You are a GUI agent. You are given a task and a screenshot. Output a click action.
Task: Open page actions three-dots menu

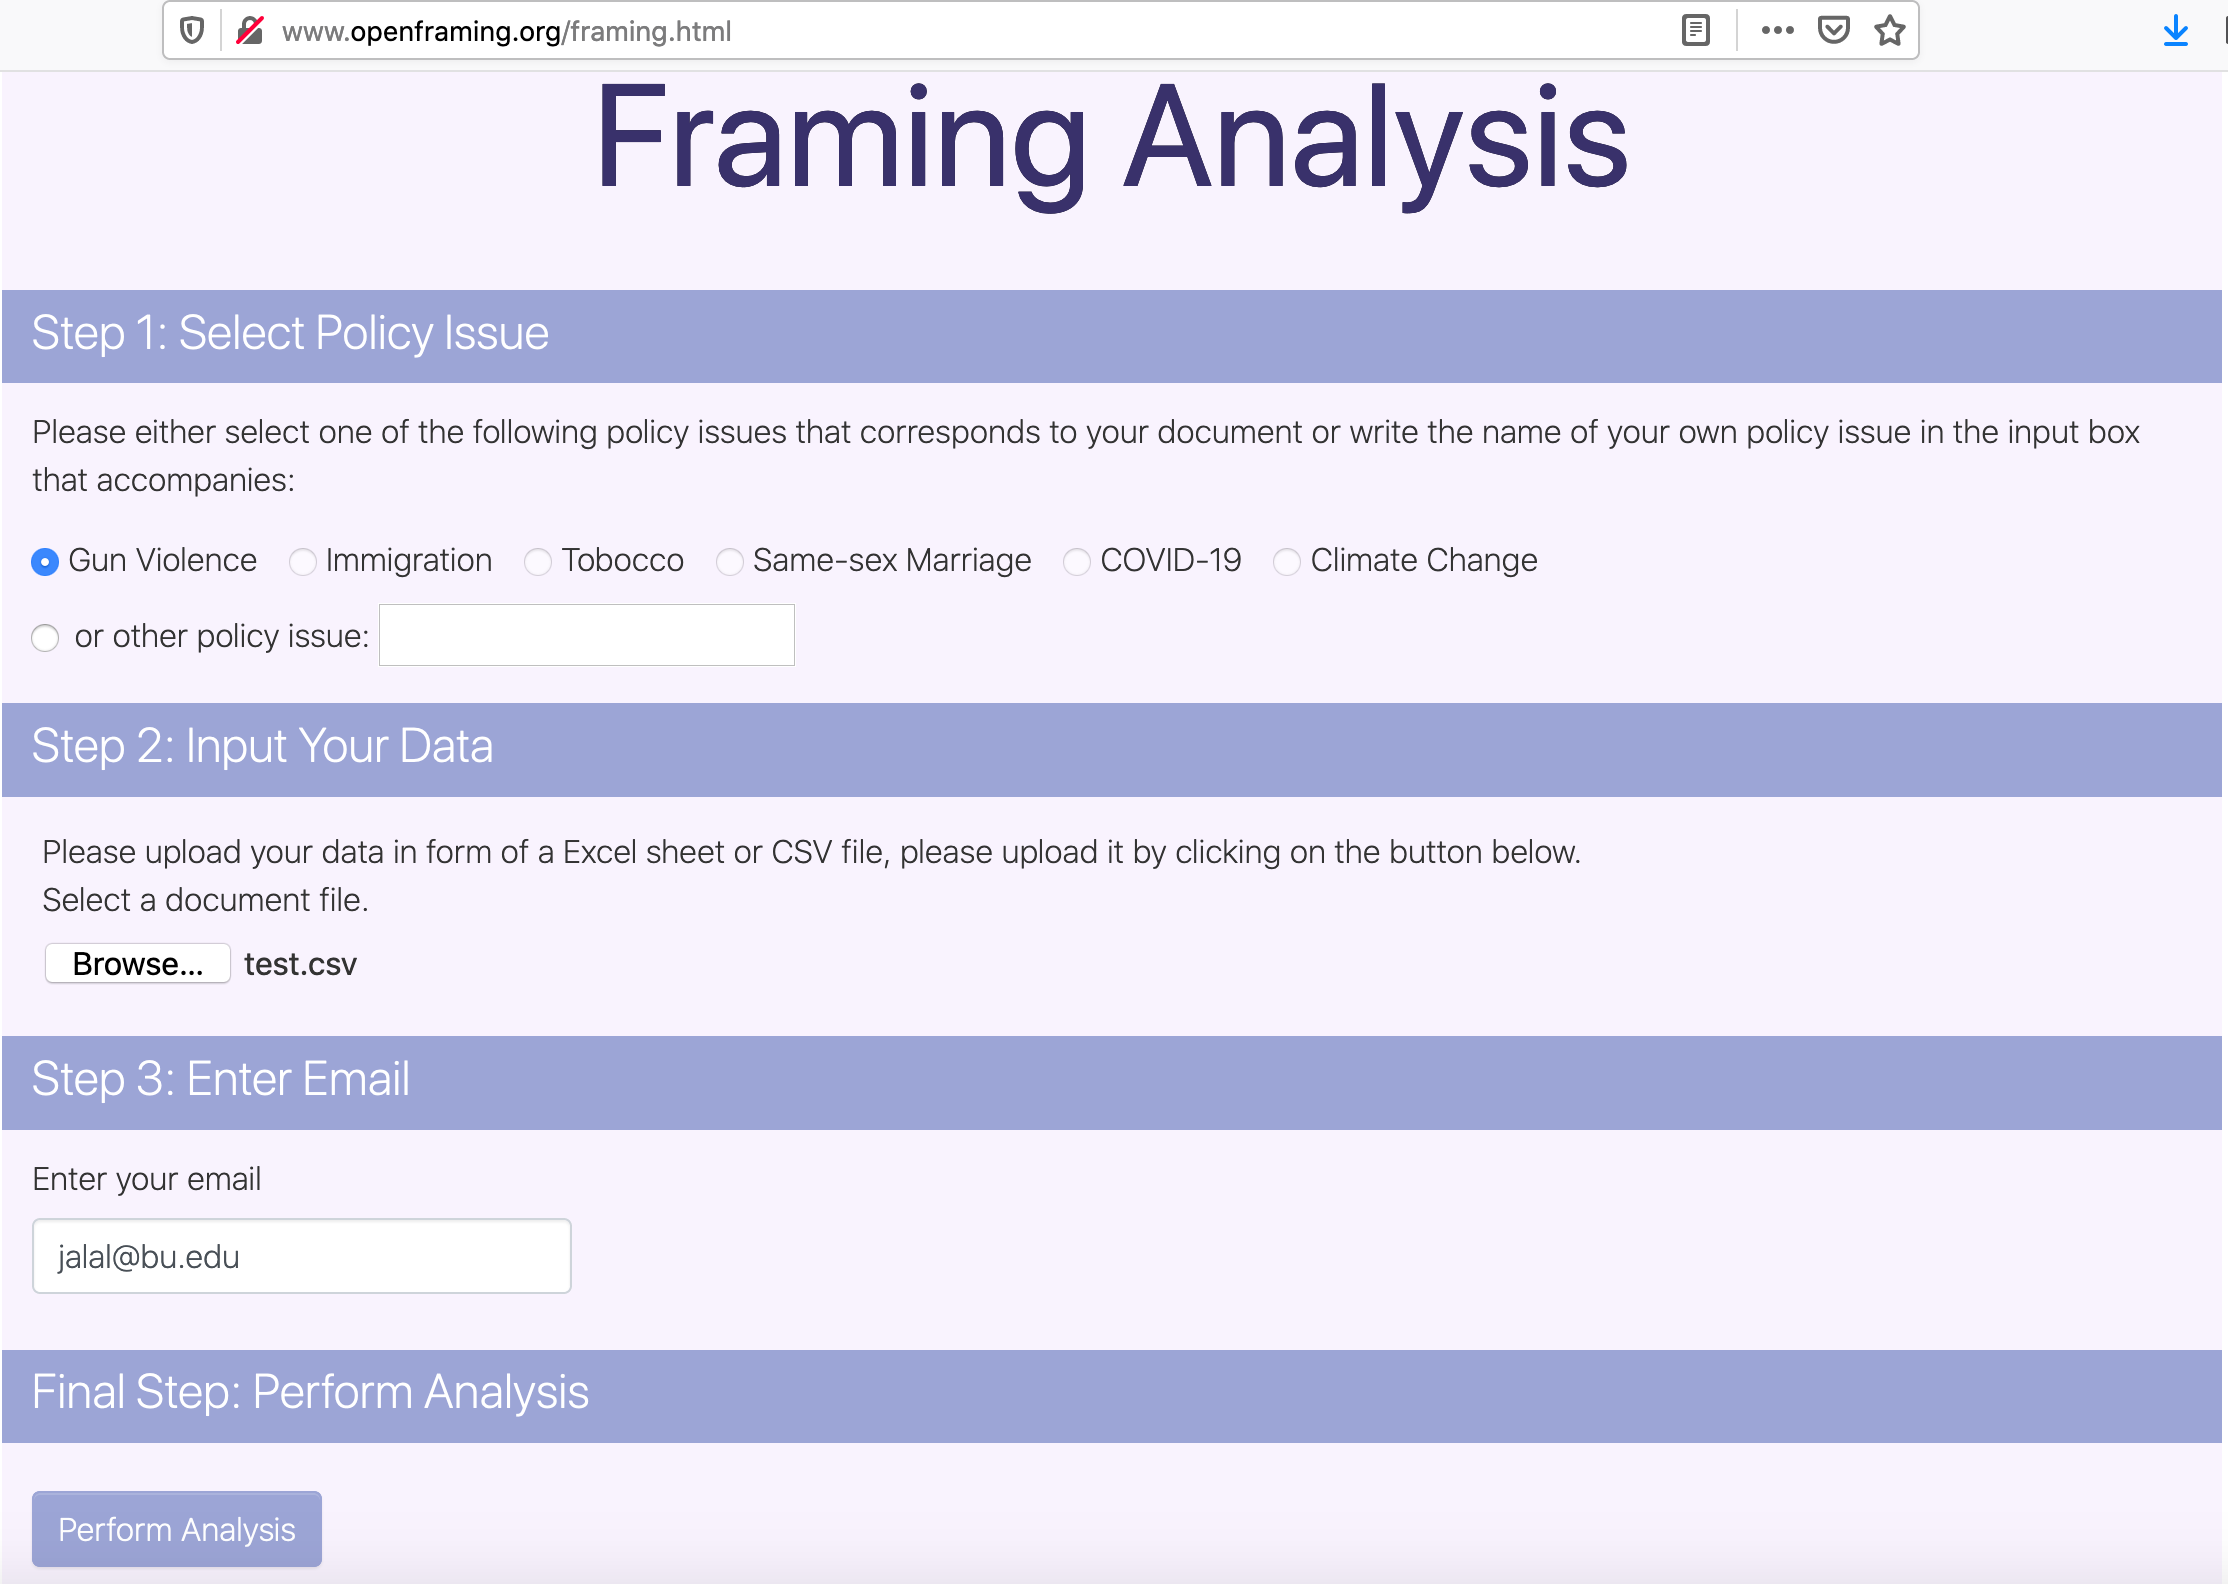click(1777, 31)
